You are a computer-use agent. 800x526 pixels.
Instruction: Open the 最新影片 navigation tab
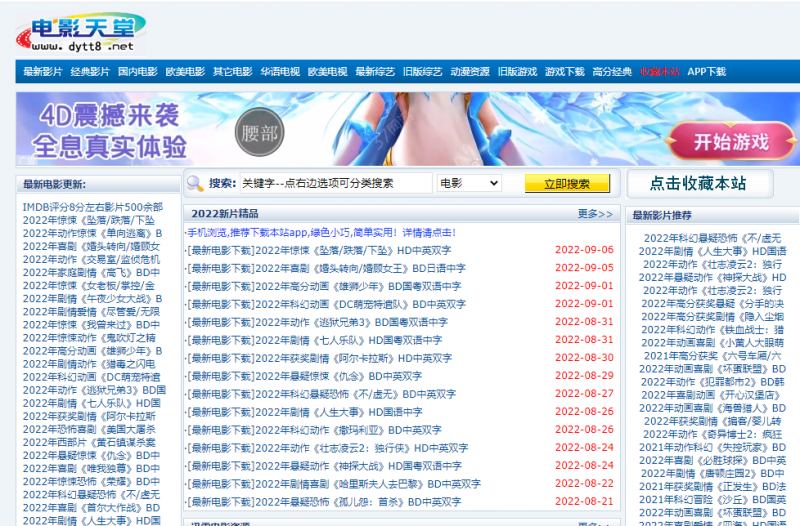click(x=43, y=72)
